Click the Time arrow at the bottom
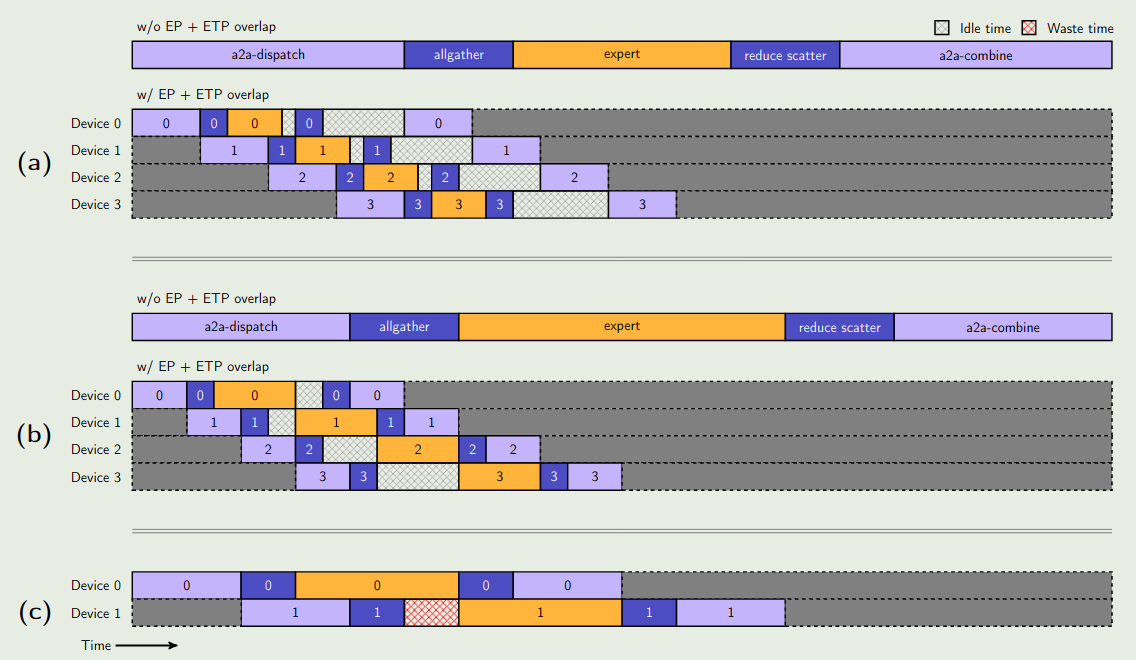Screen dimensions: 1136x660 125,645
